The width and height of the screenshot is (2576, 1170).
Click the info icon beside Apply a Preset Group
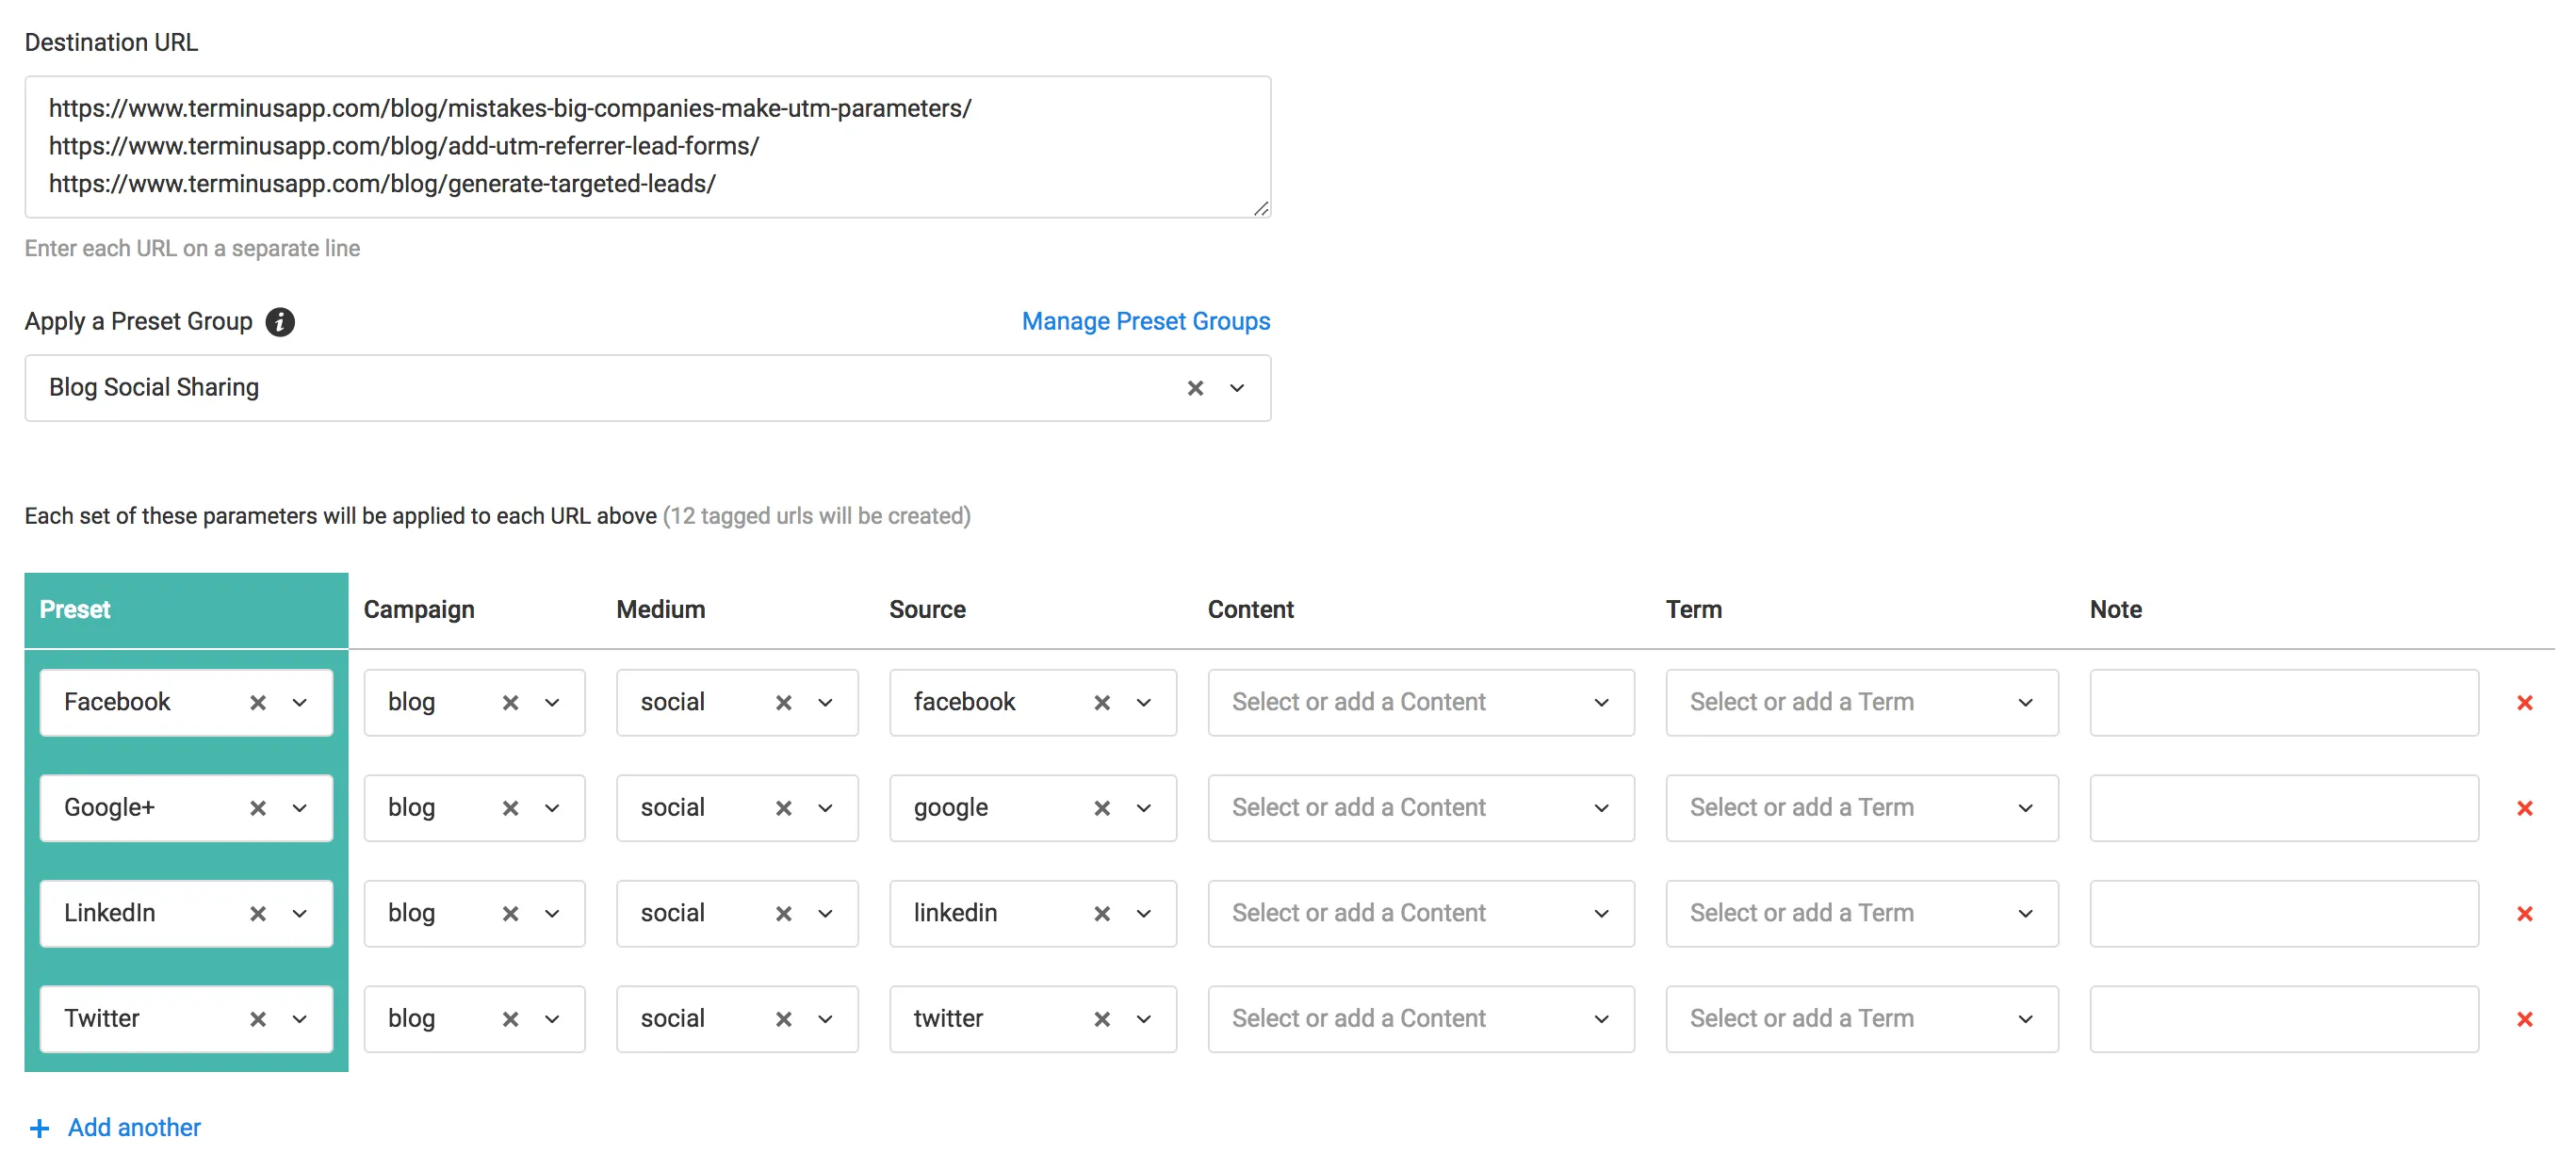[x=280, y=322]
